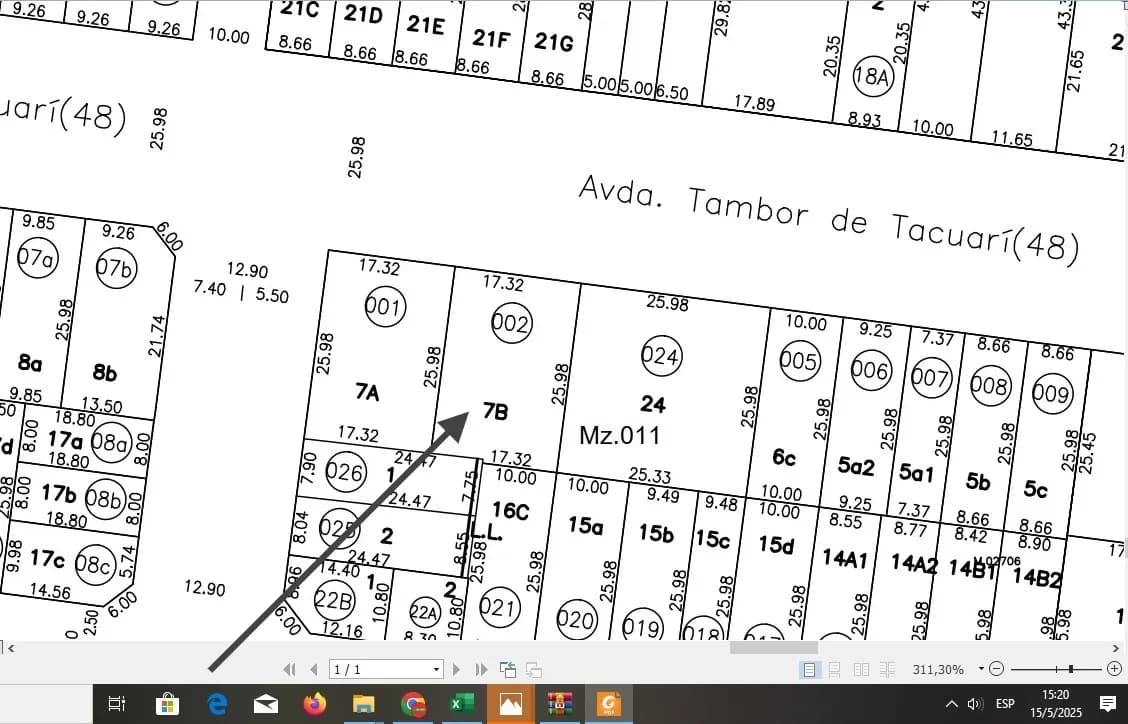The height and width of the screenshot is (724, 1128).
Task: Click the parcel label 8b
Action: (x=104, y=372)
